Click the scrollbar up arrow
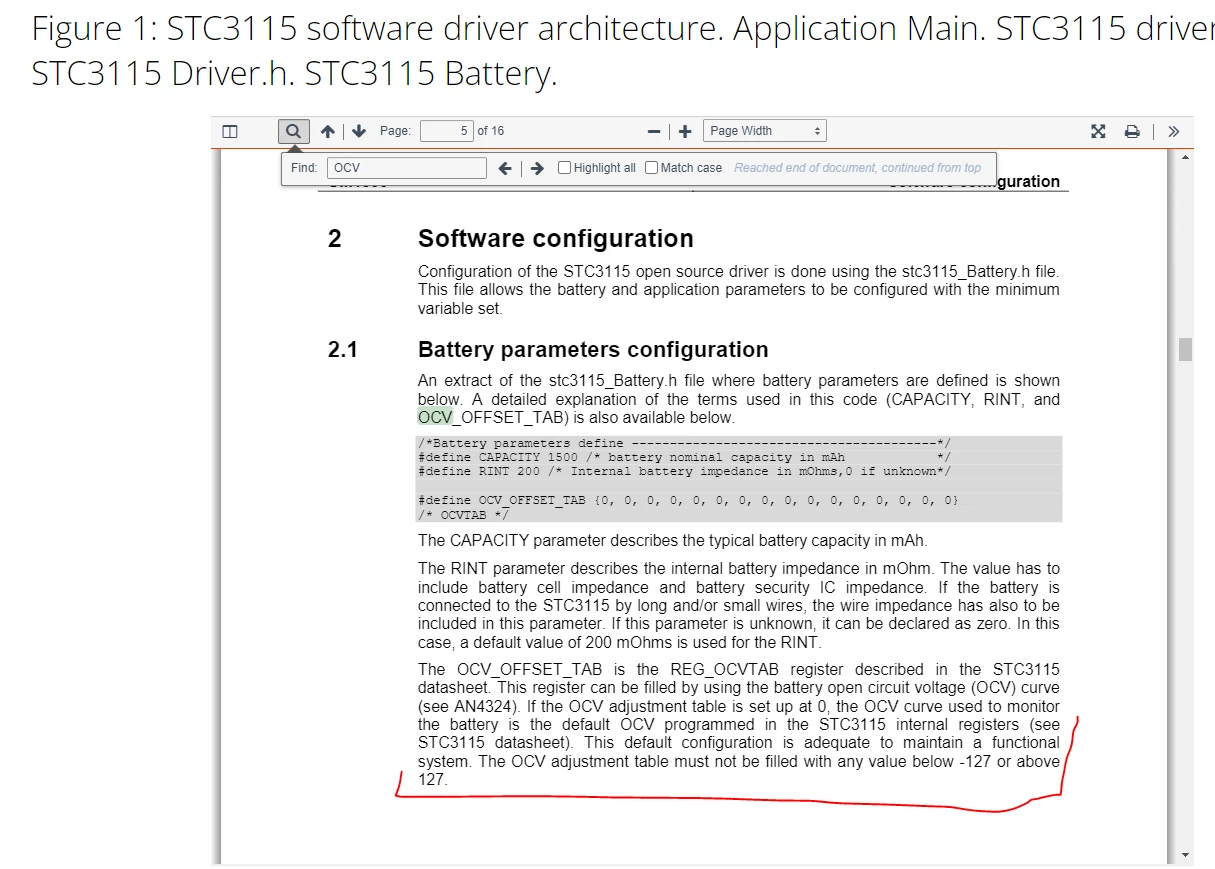 [1186, 157]
